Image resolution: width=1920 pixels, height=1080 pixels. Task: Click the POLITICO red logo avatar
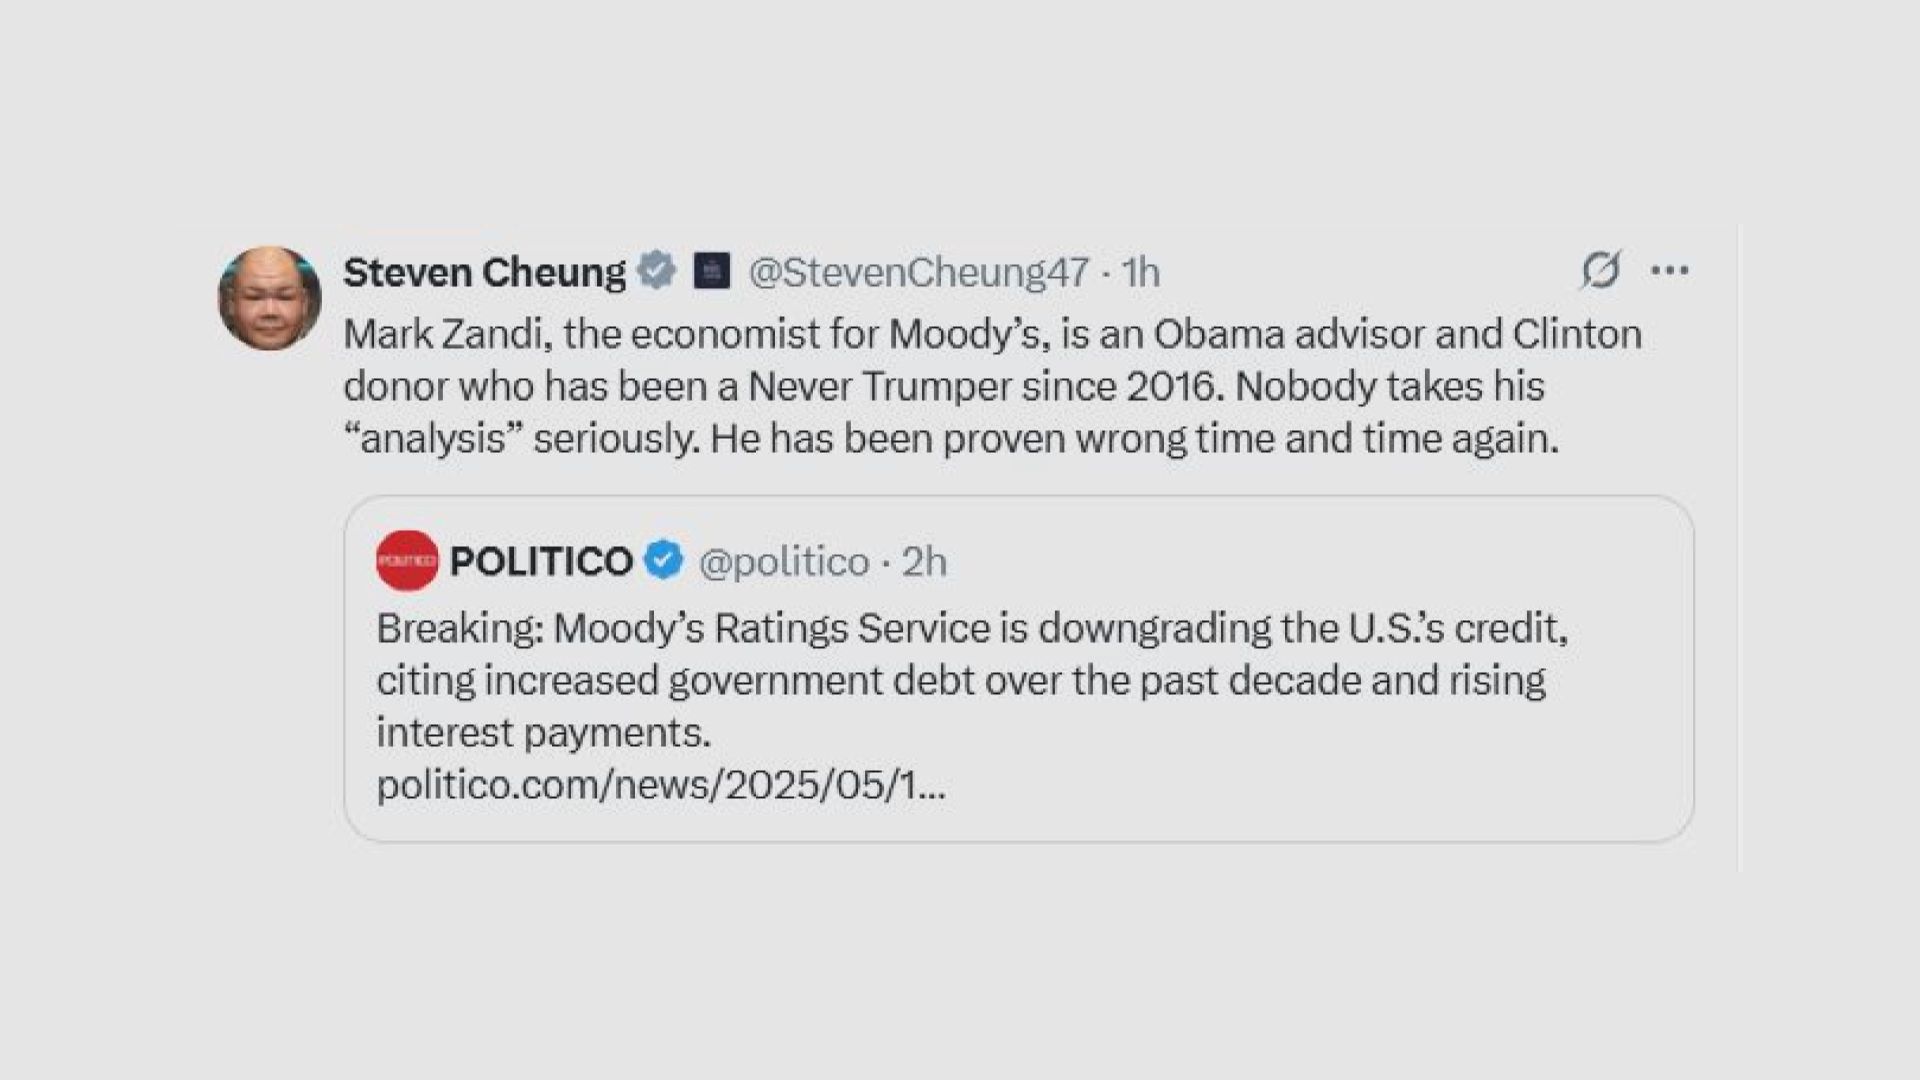pyautogui.click(x=407, y=561)
